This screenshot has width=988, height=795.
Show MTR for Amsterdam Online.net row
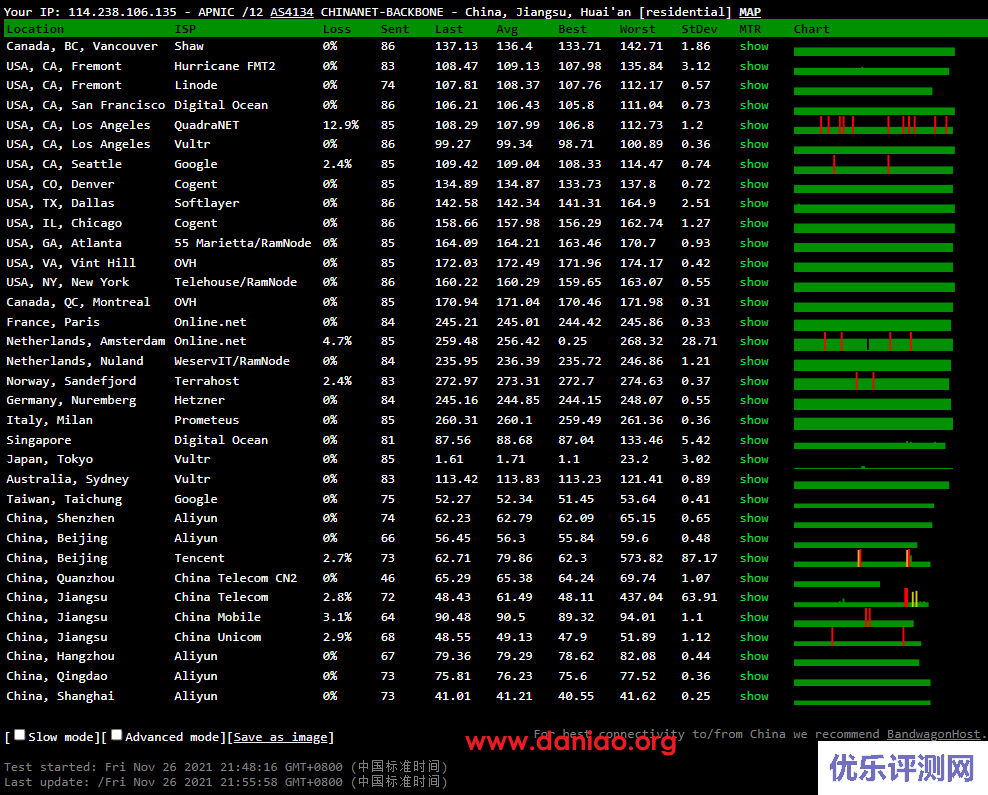(x=754, y=341)
